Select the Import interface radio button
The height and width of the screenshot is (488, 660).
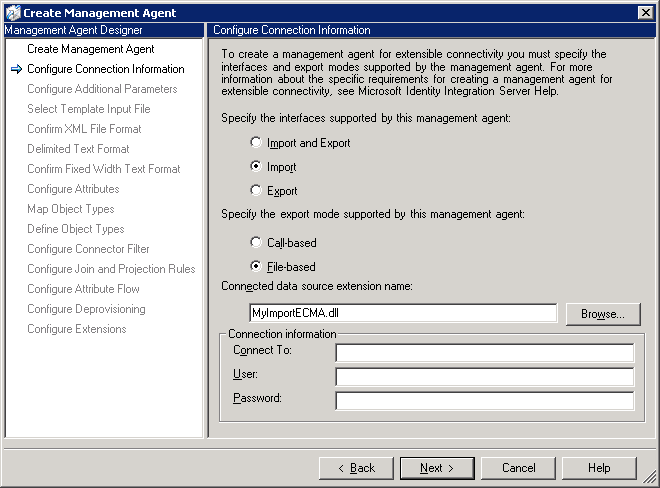[255, 166]
